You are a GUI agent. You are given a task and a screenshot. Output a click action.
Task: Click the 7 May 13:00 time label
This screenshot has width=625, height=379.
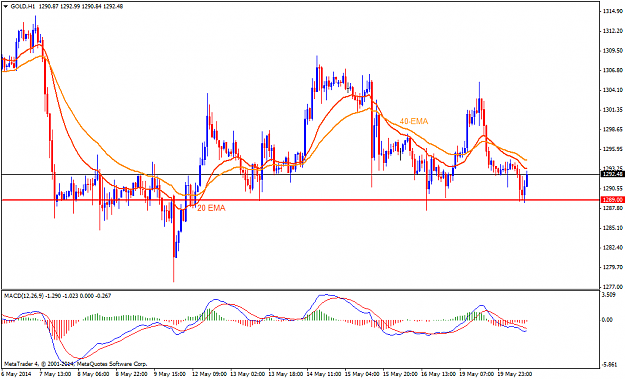[x=55, y=375]
